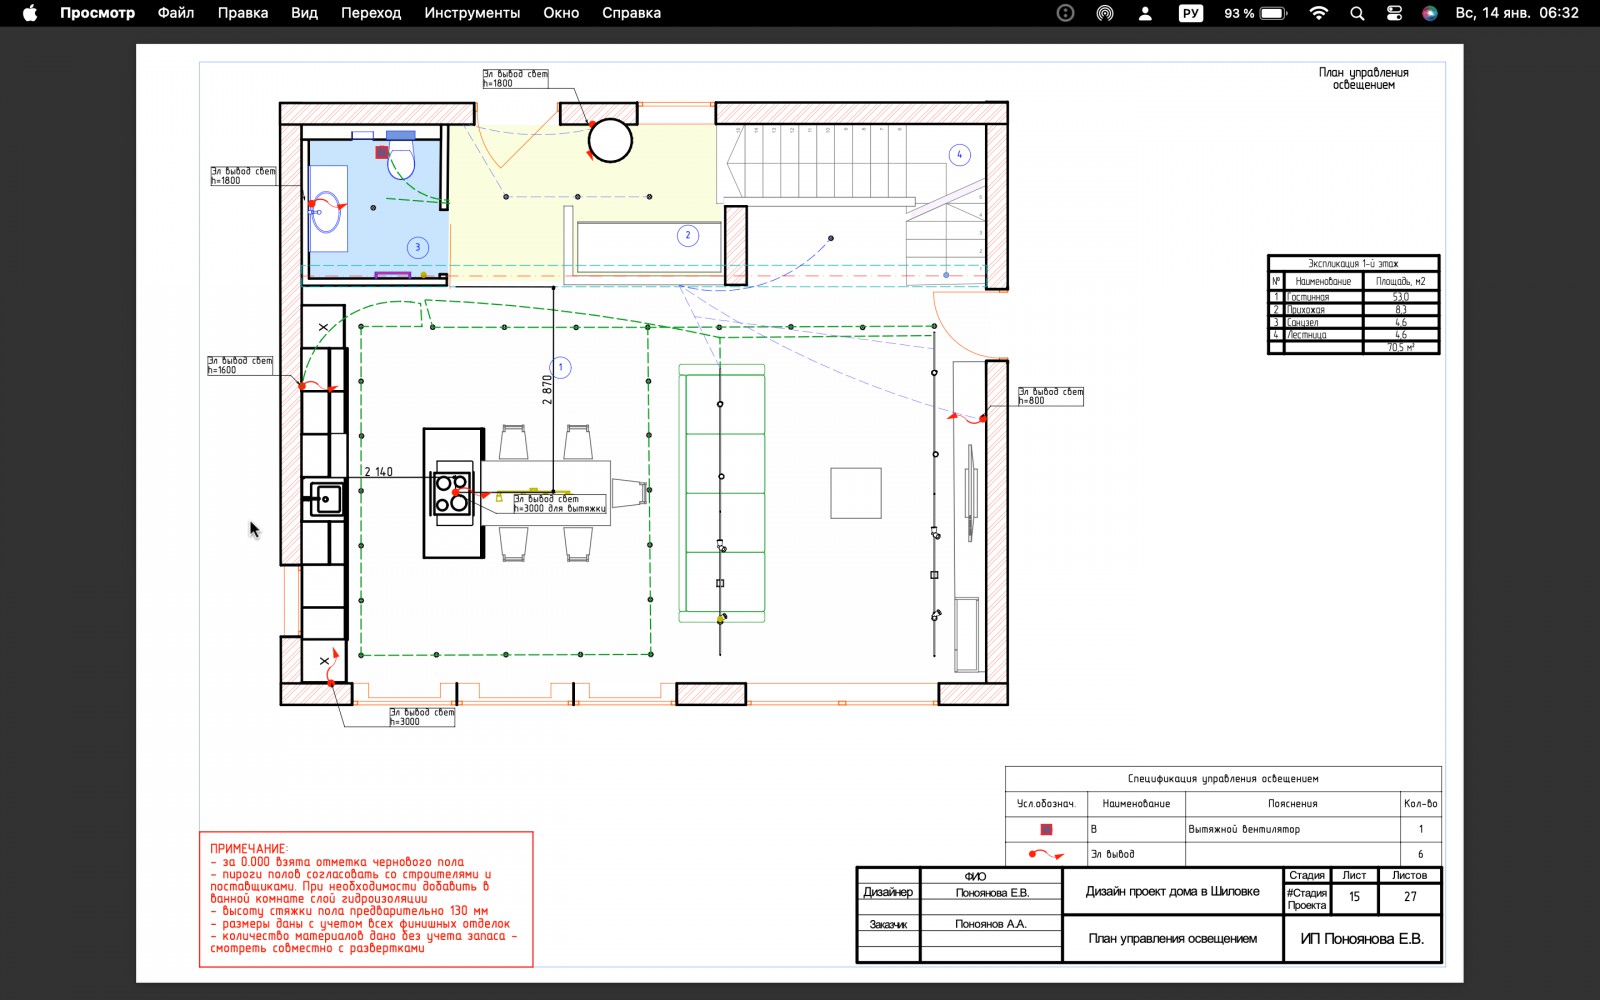Open the Файл menu
Viewport: 1600px width, 1000px height.
pos(176,13)
